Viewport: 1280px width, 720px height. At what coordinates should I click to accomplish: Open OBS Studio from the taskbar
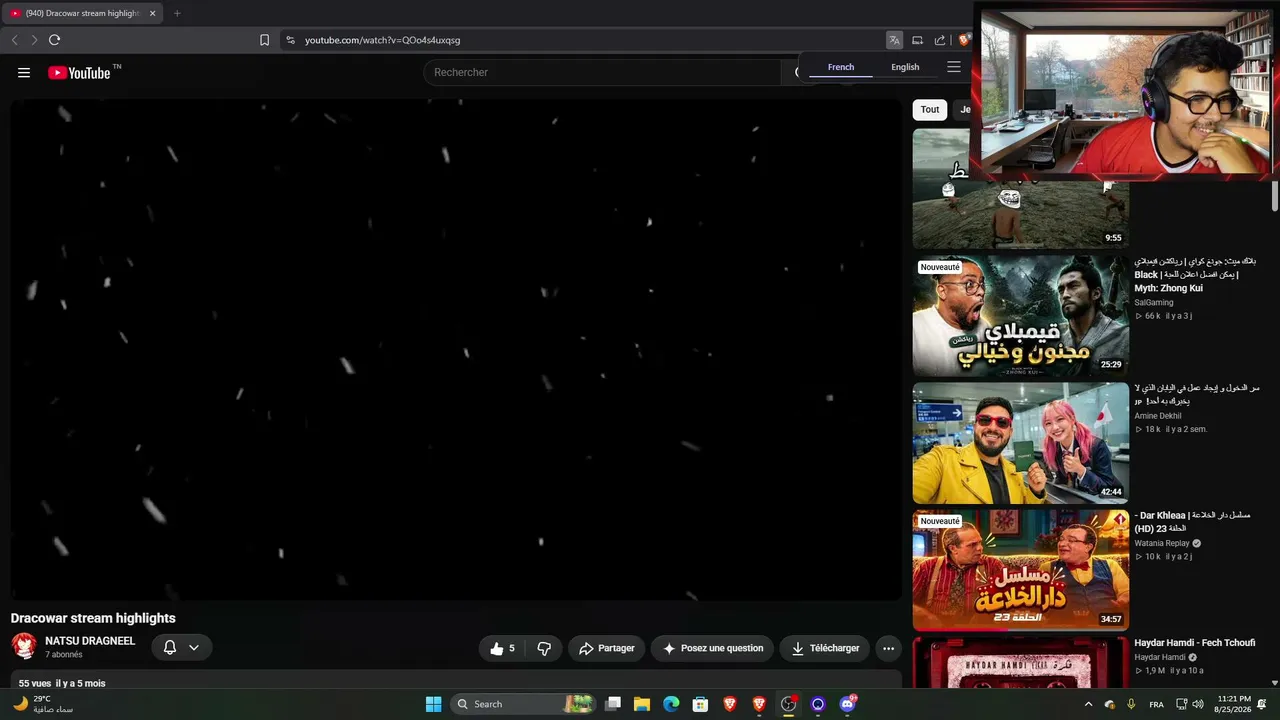pos(789,704)
